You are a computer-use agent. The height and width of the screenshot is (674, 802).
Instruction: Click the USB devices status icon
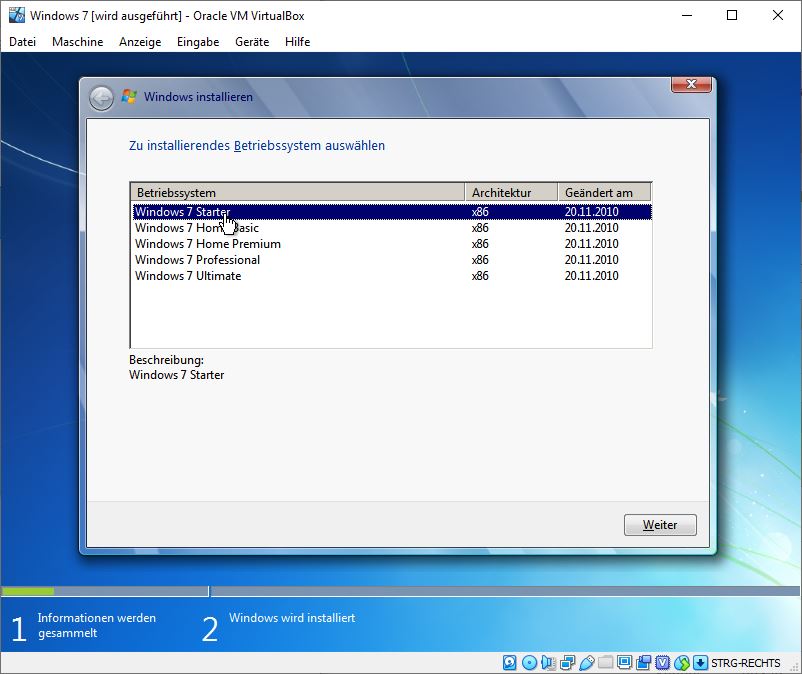coord(586,663)
